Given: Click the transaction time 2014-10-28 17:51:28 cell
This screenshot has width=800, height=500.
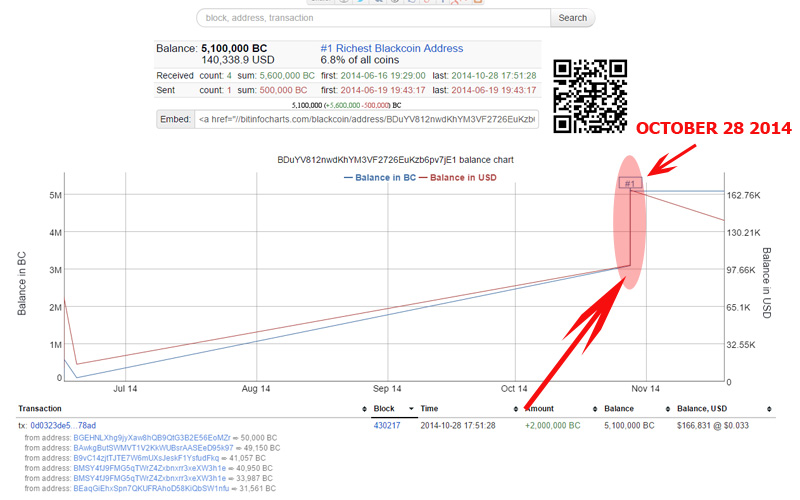Looking at the screenshot, I should click(x=458, y=426).
